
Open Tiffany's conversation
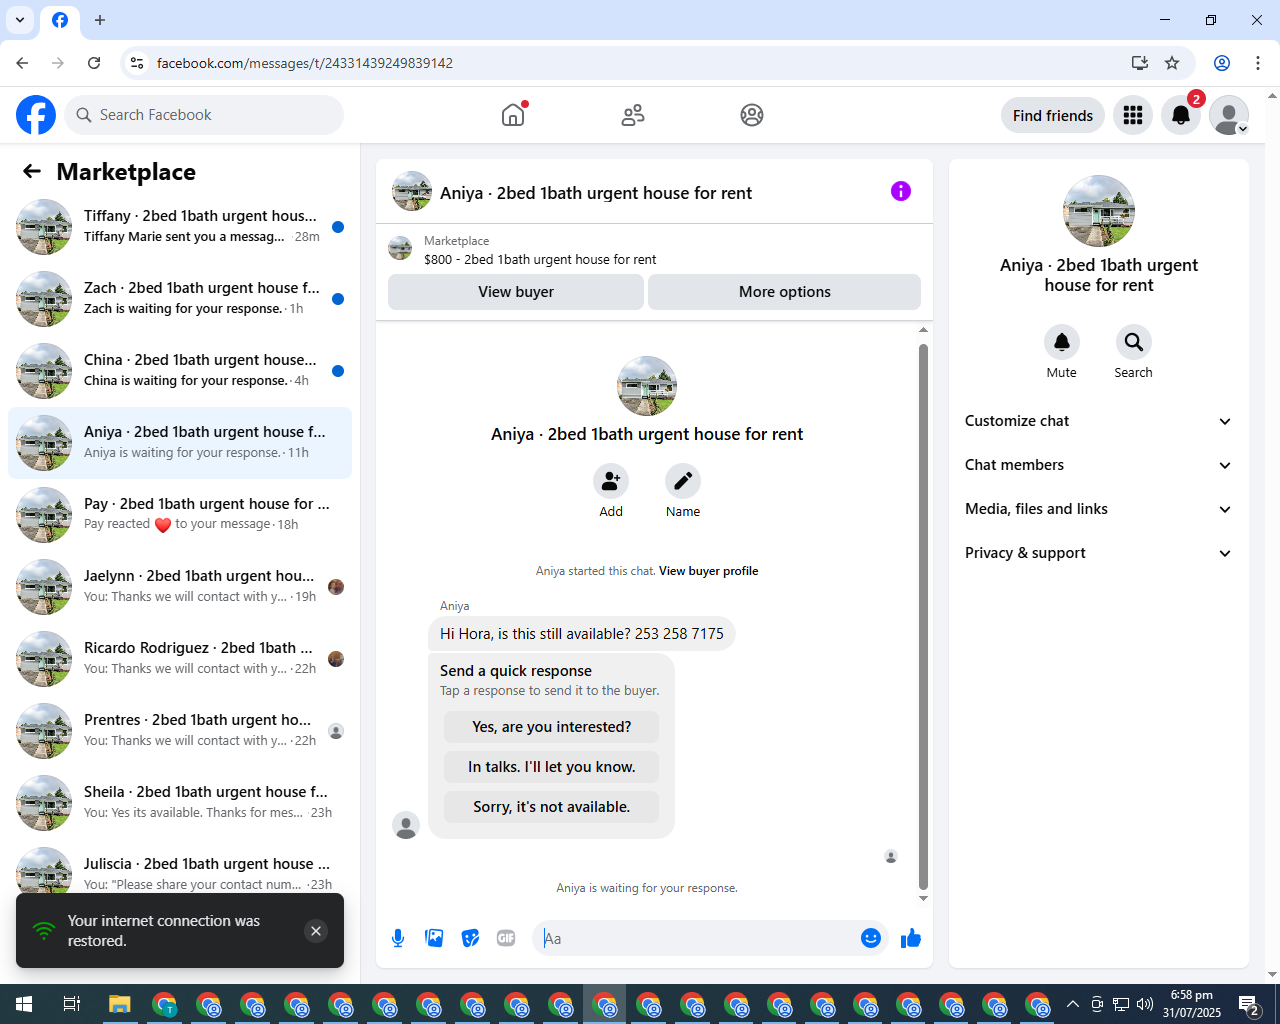180,227
